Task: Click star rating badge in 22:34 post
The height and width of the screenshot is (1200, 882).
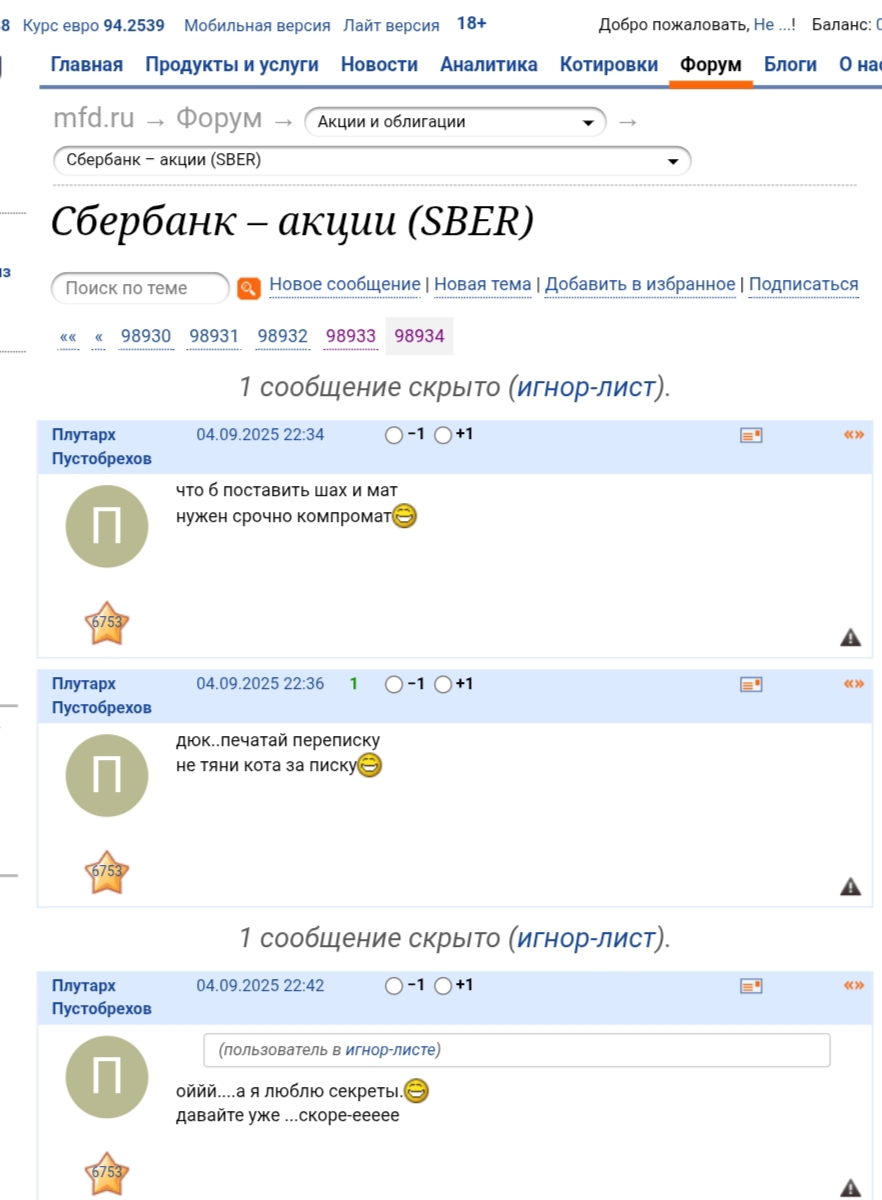Action: pyautogui.click(x=107, y=623)
